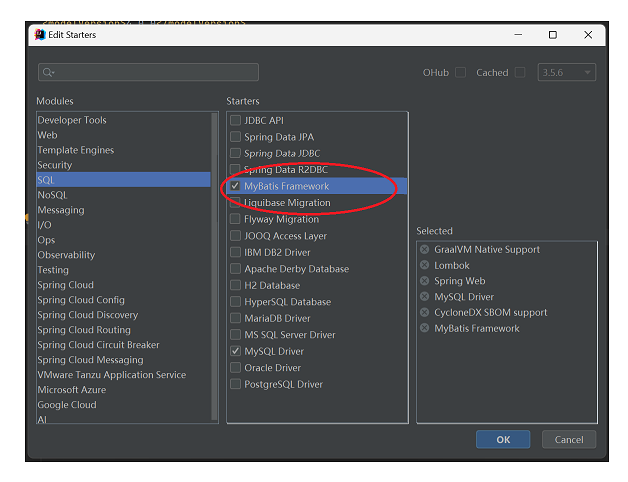Select the SQL module
Image resolution: width=628 pixels, height=482 pixels.
coord(123,180)
